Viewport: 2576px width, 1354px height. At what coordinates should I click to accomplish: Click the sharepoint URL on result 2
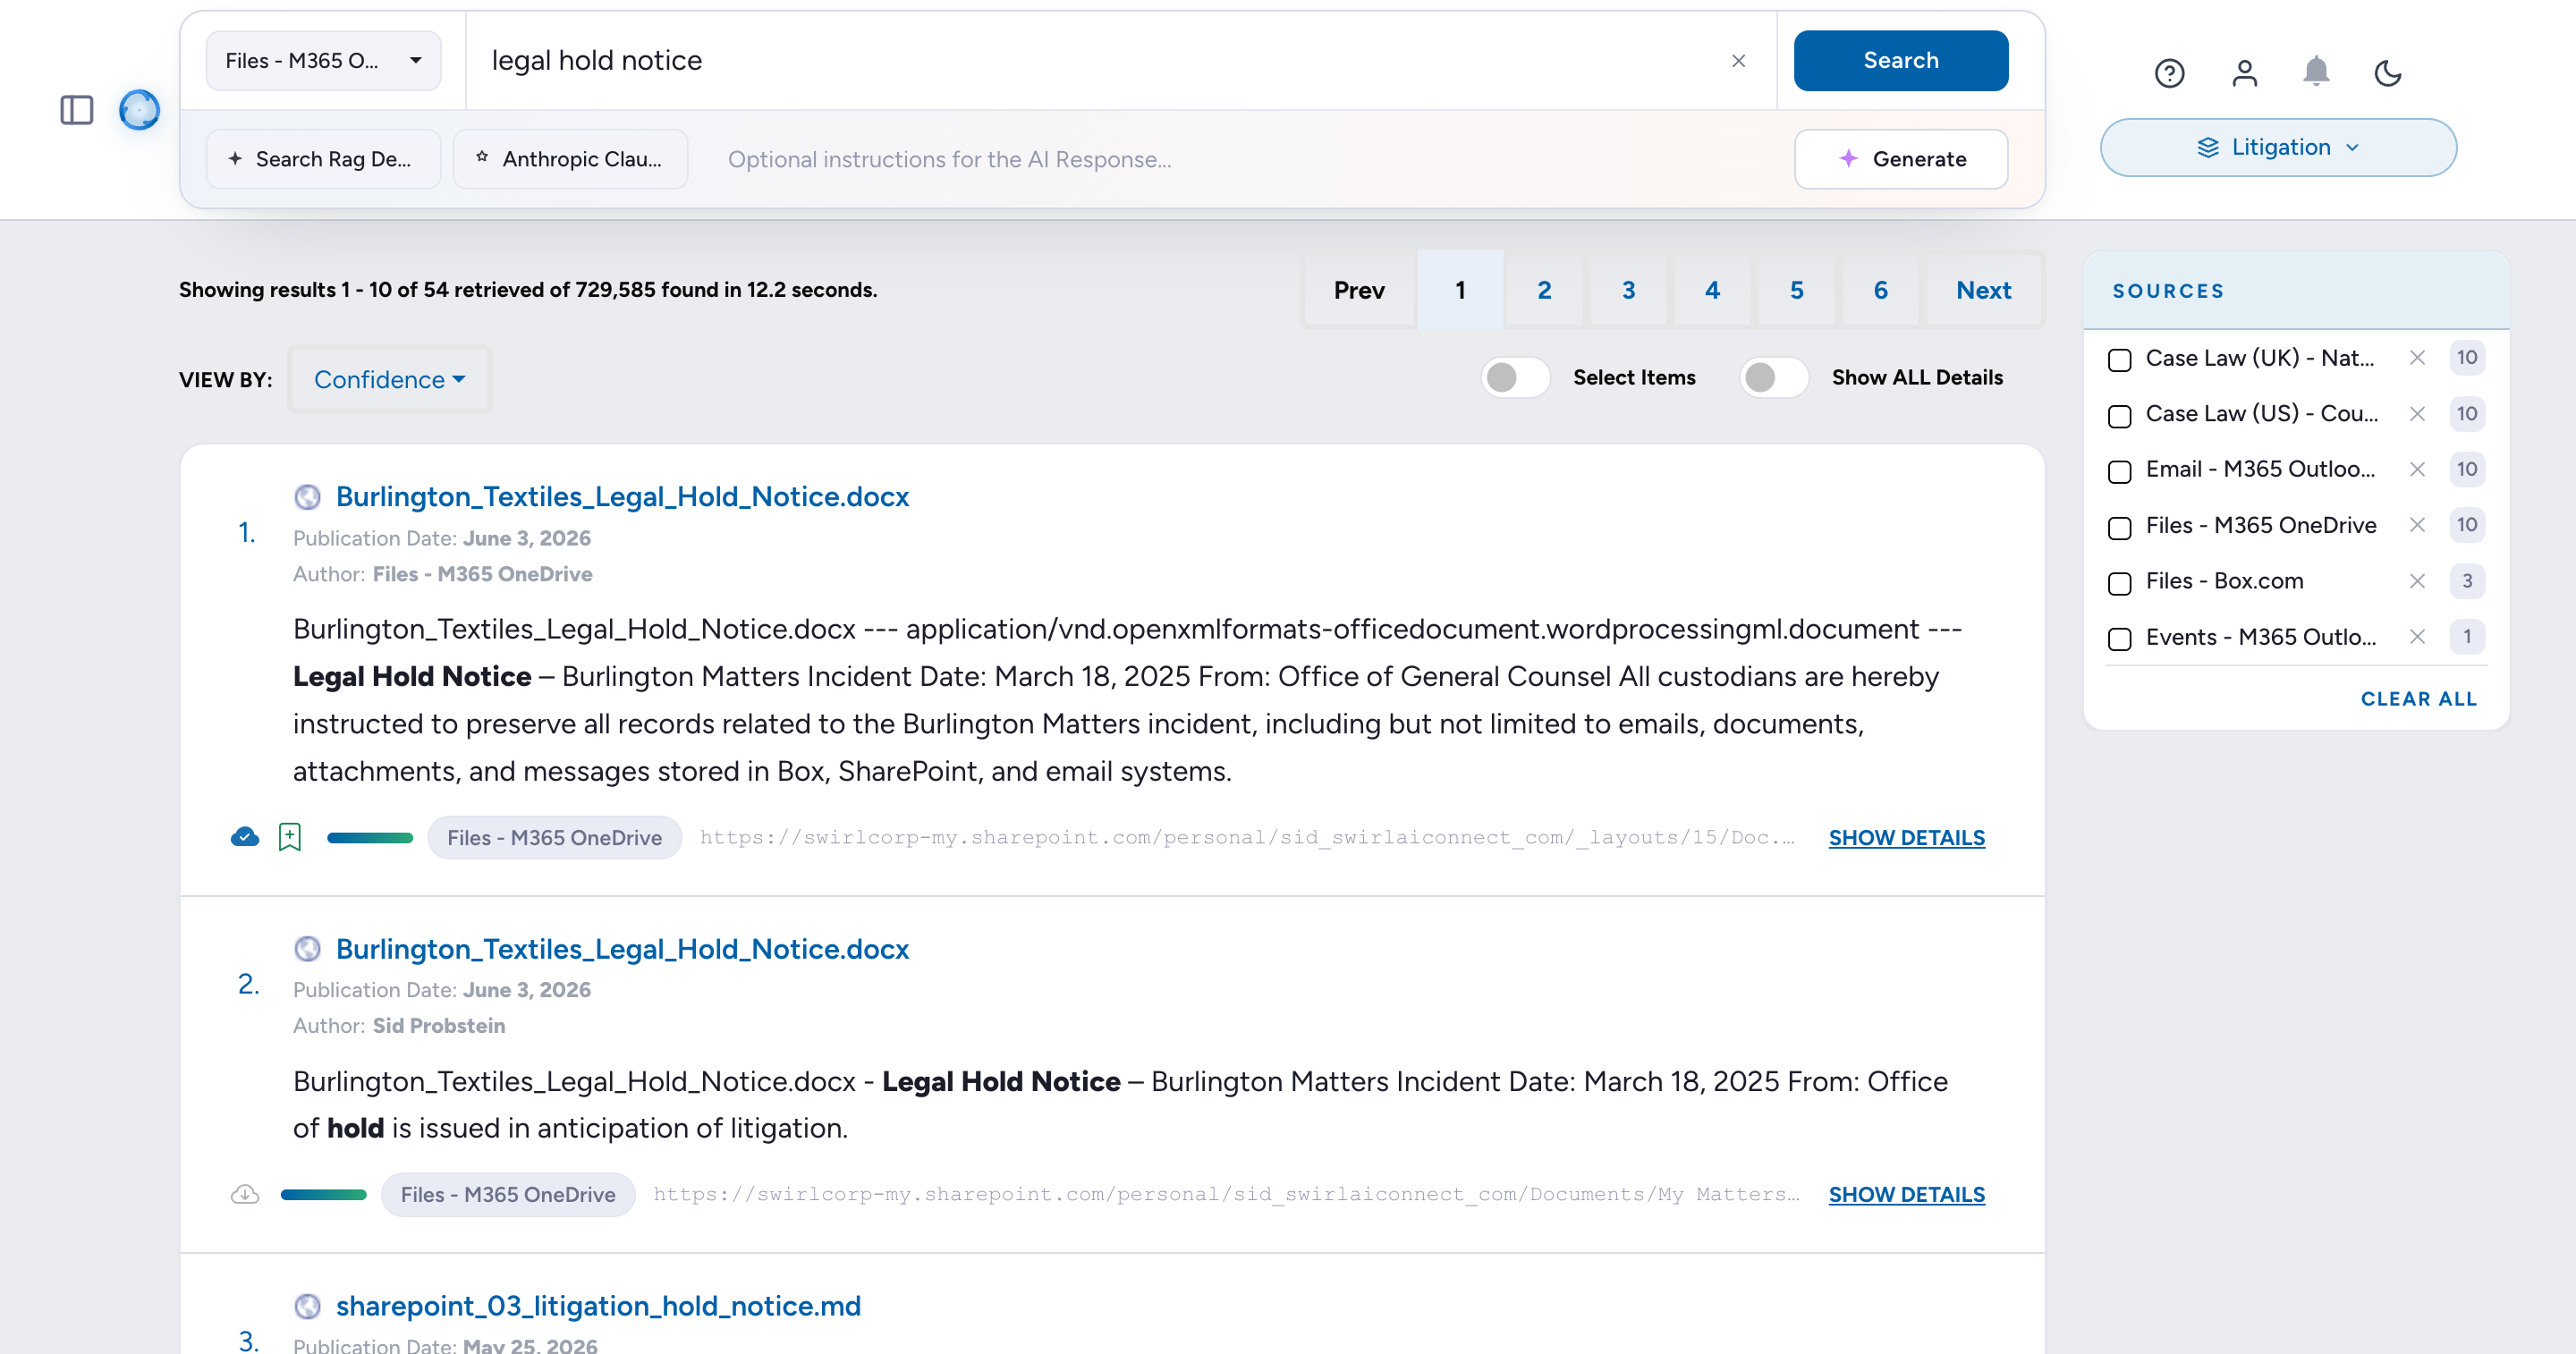click(1226, 1195)
